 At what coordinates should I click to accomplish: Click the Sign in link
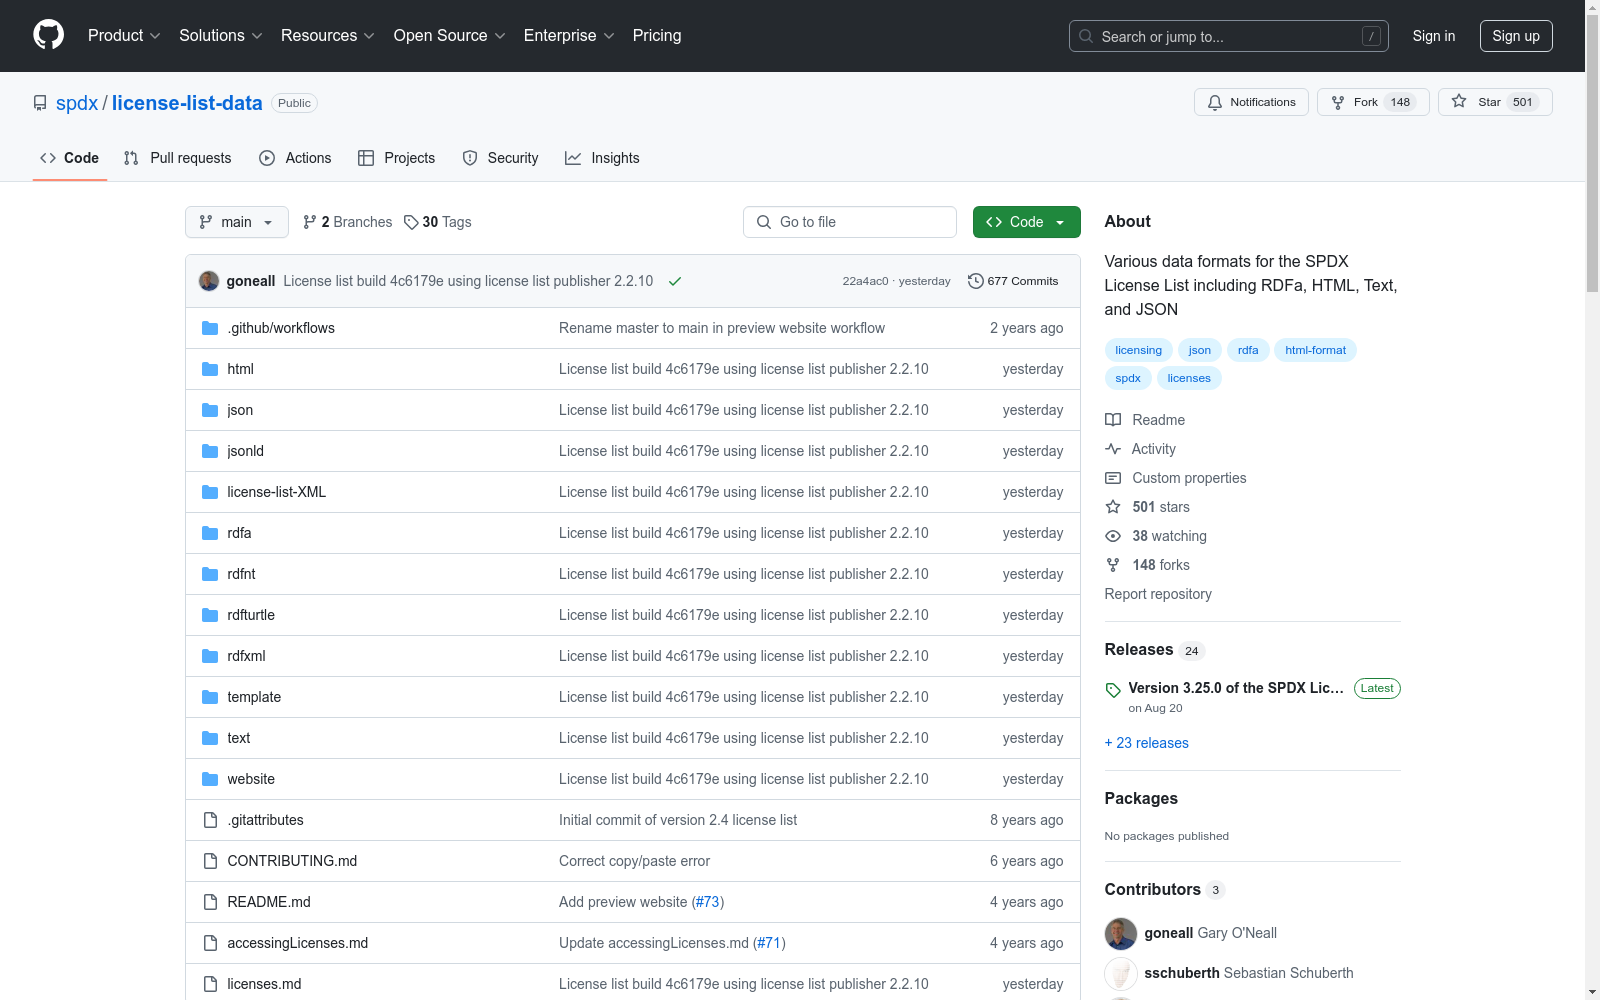tap(1434, 36)
